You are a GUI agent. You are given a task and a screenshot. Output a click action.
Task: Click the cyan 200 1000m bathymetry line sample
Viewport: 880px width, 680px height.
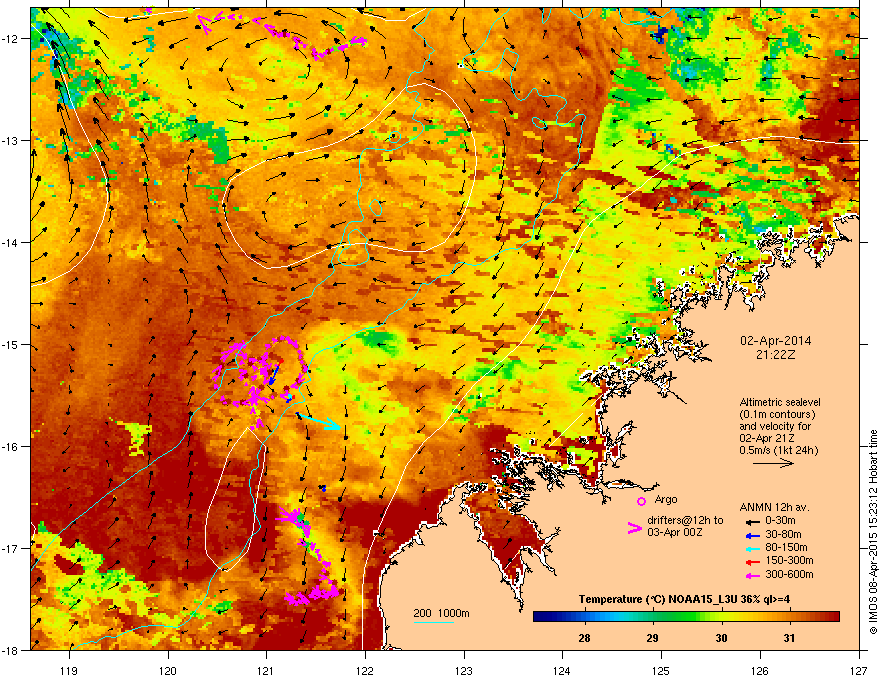tap(434, 622)
